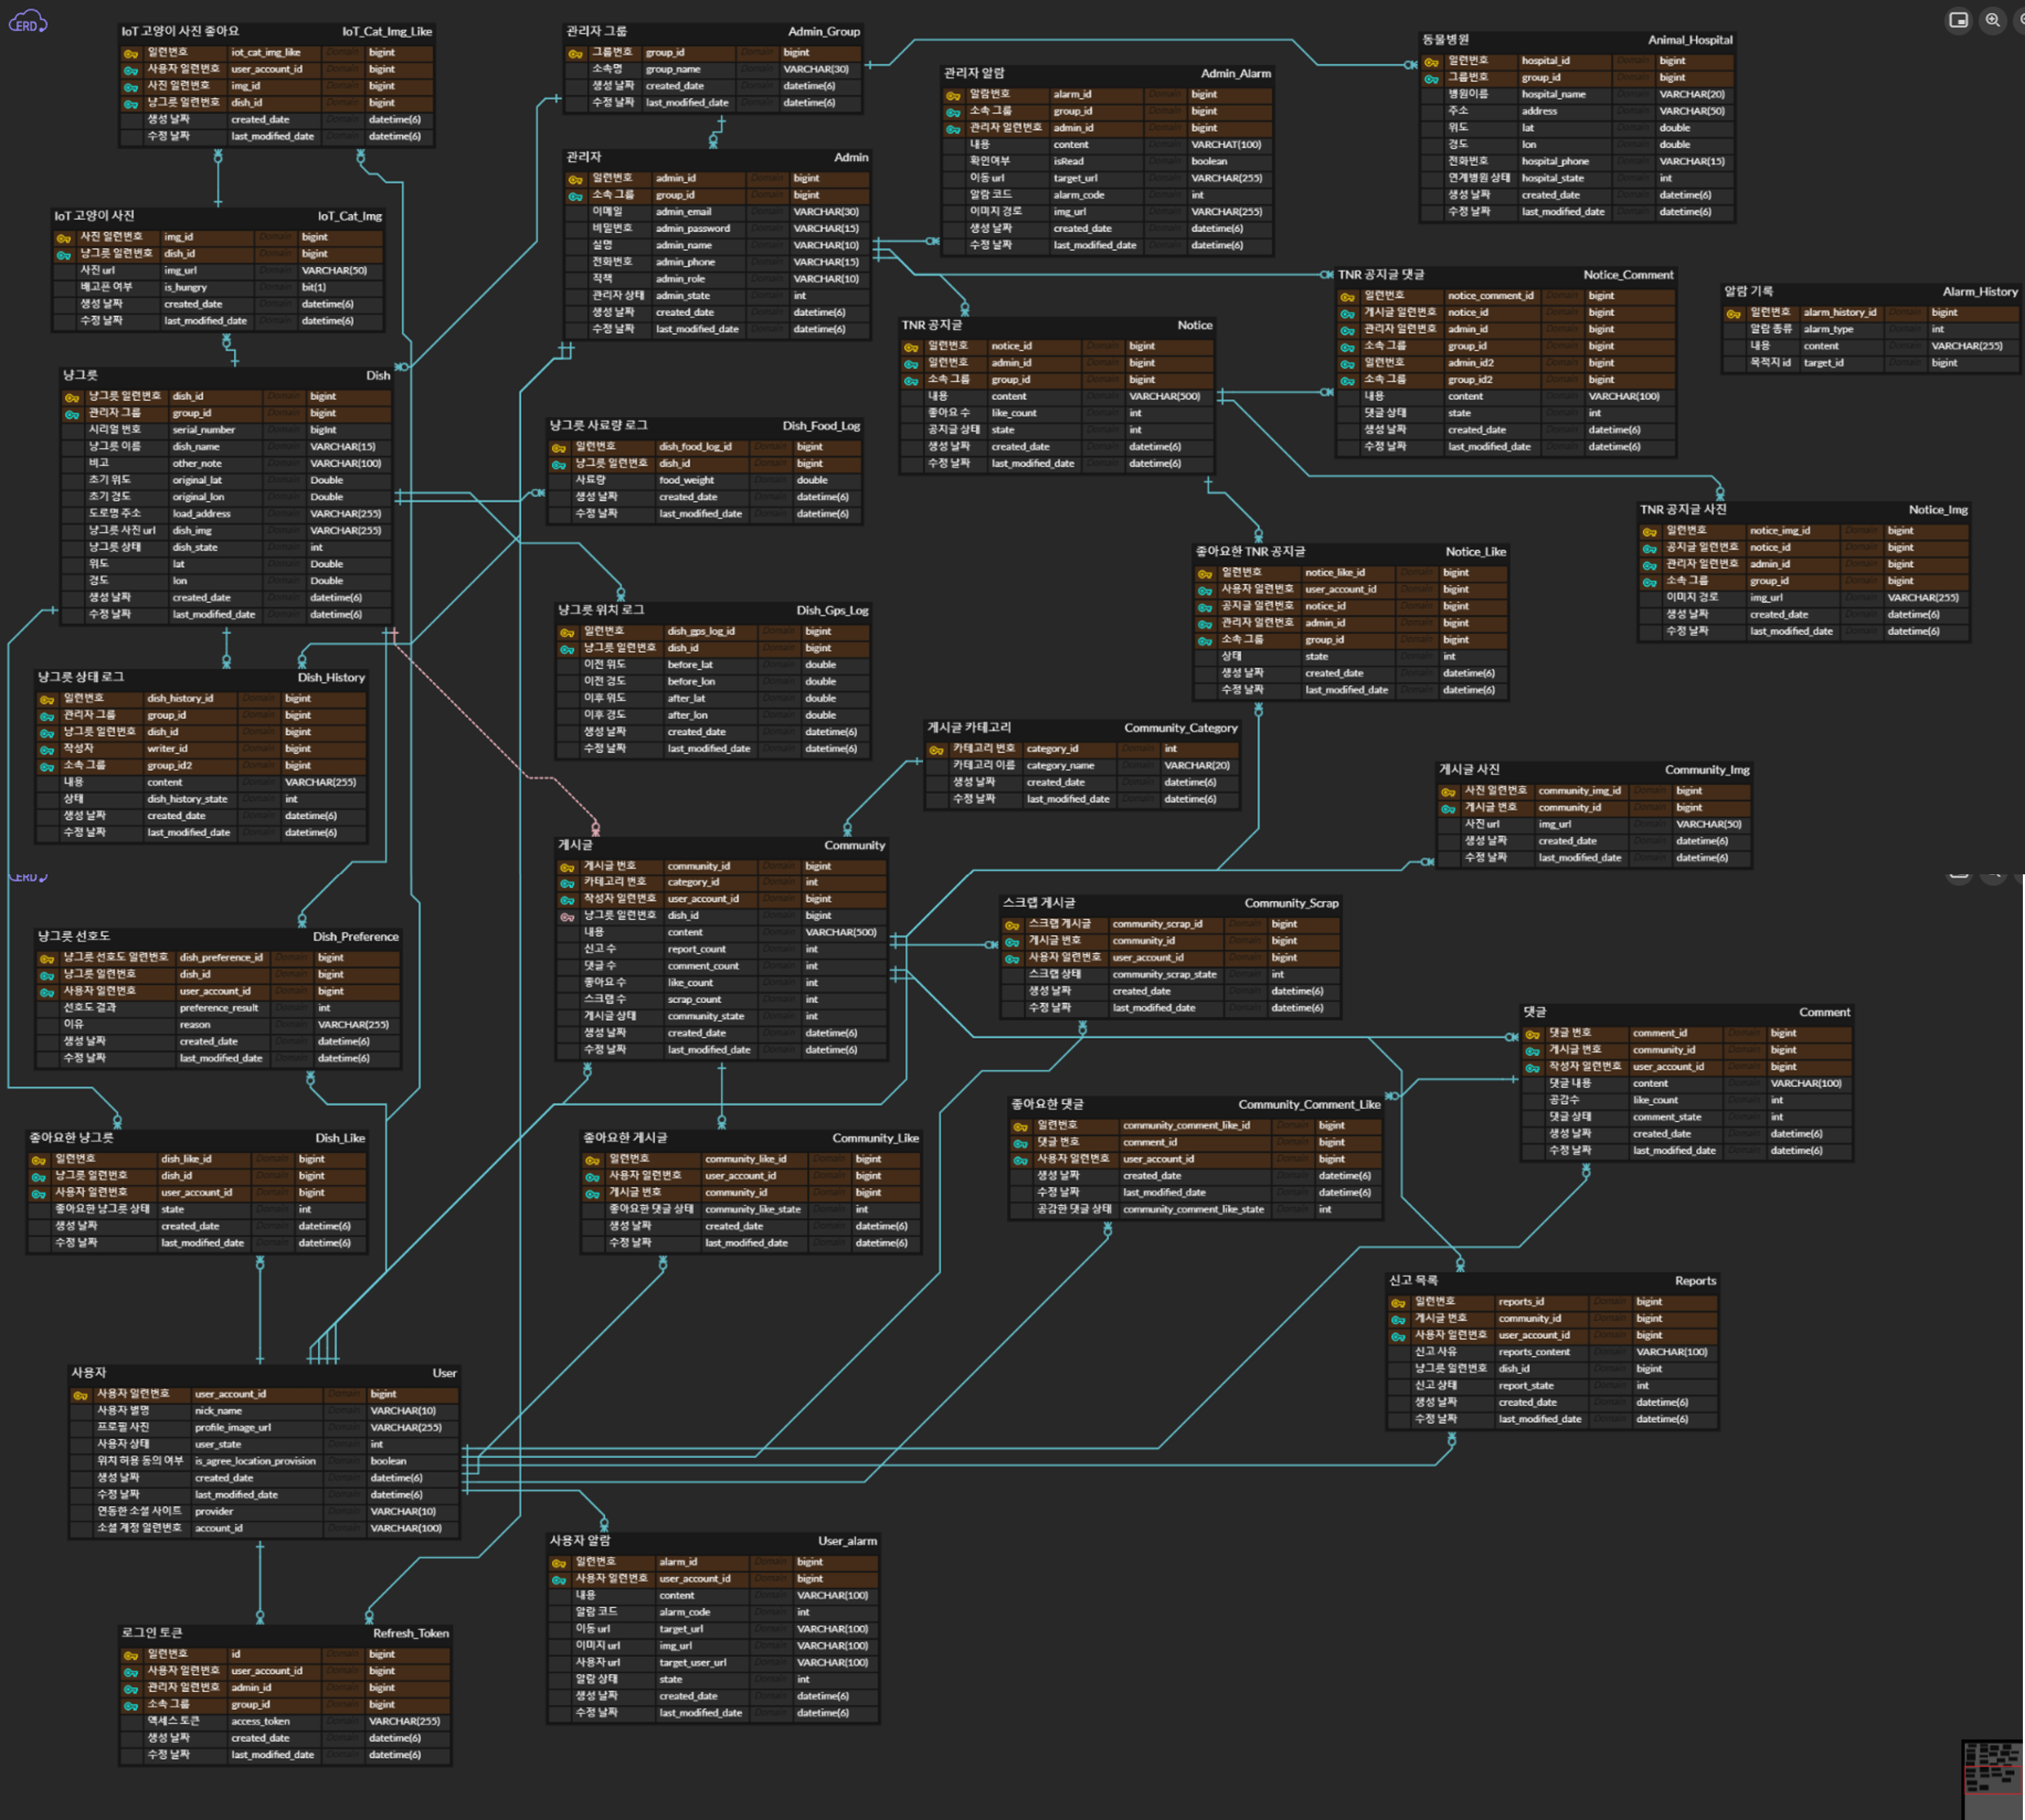2025x1820 pixels.
Task: Click the hospital_phone column name
Action: click(1555, 162)
